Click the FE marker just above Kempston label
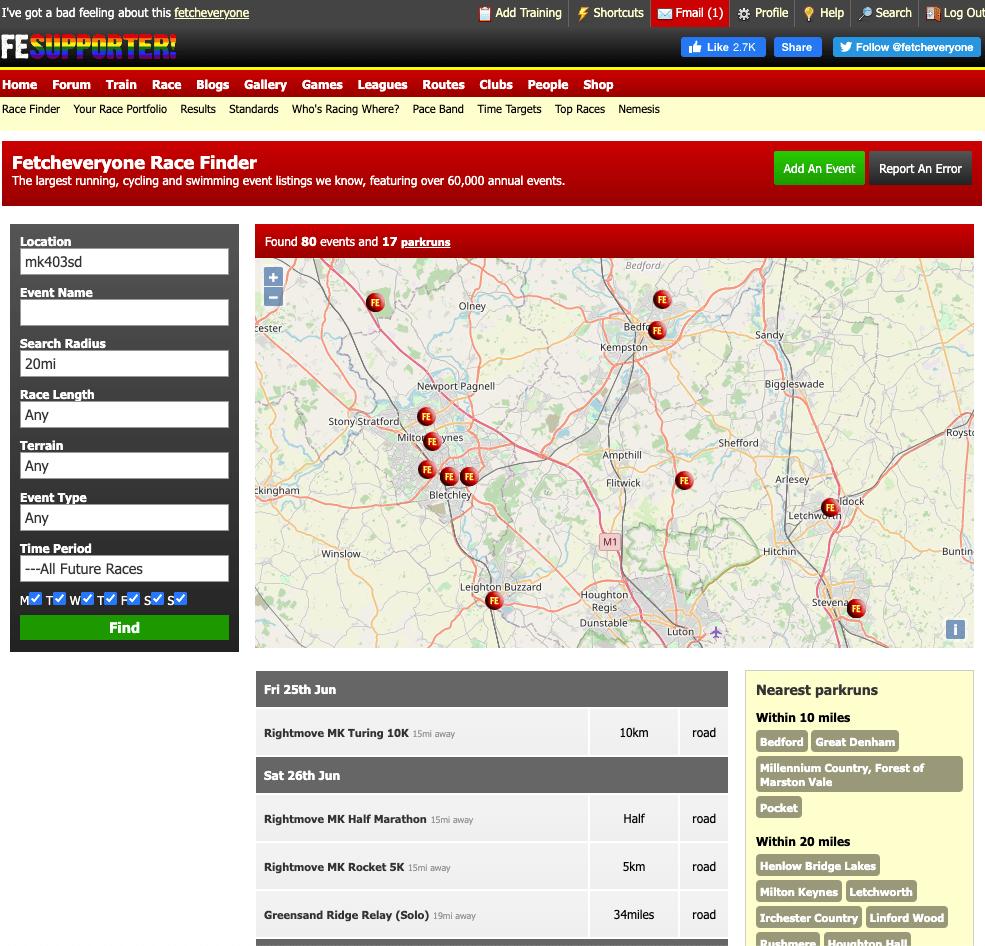This screenshot has height=946, width=985. point(657,330)
